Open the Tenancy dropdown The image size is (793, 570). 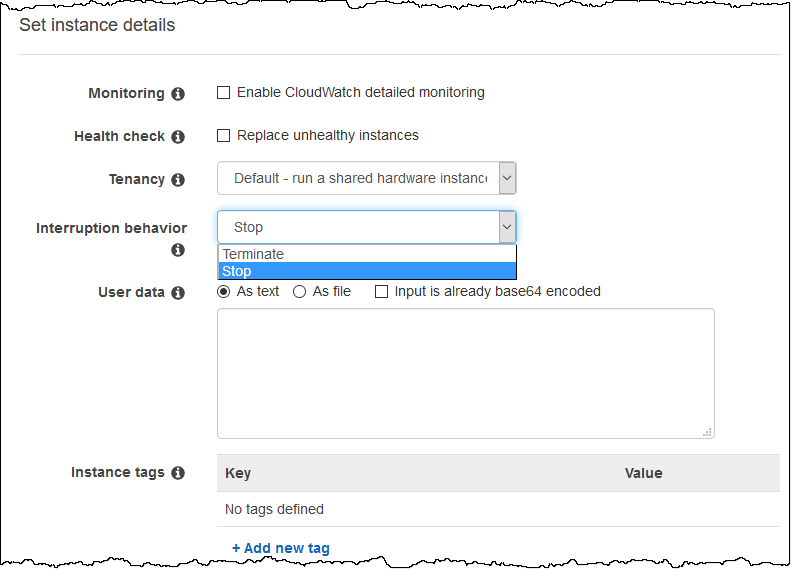pos(366,179)
